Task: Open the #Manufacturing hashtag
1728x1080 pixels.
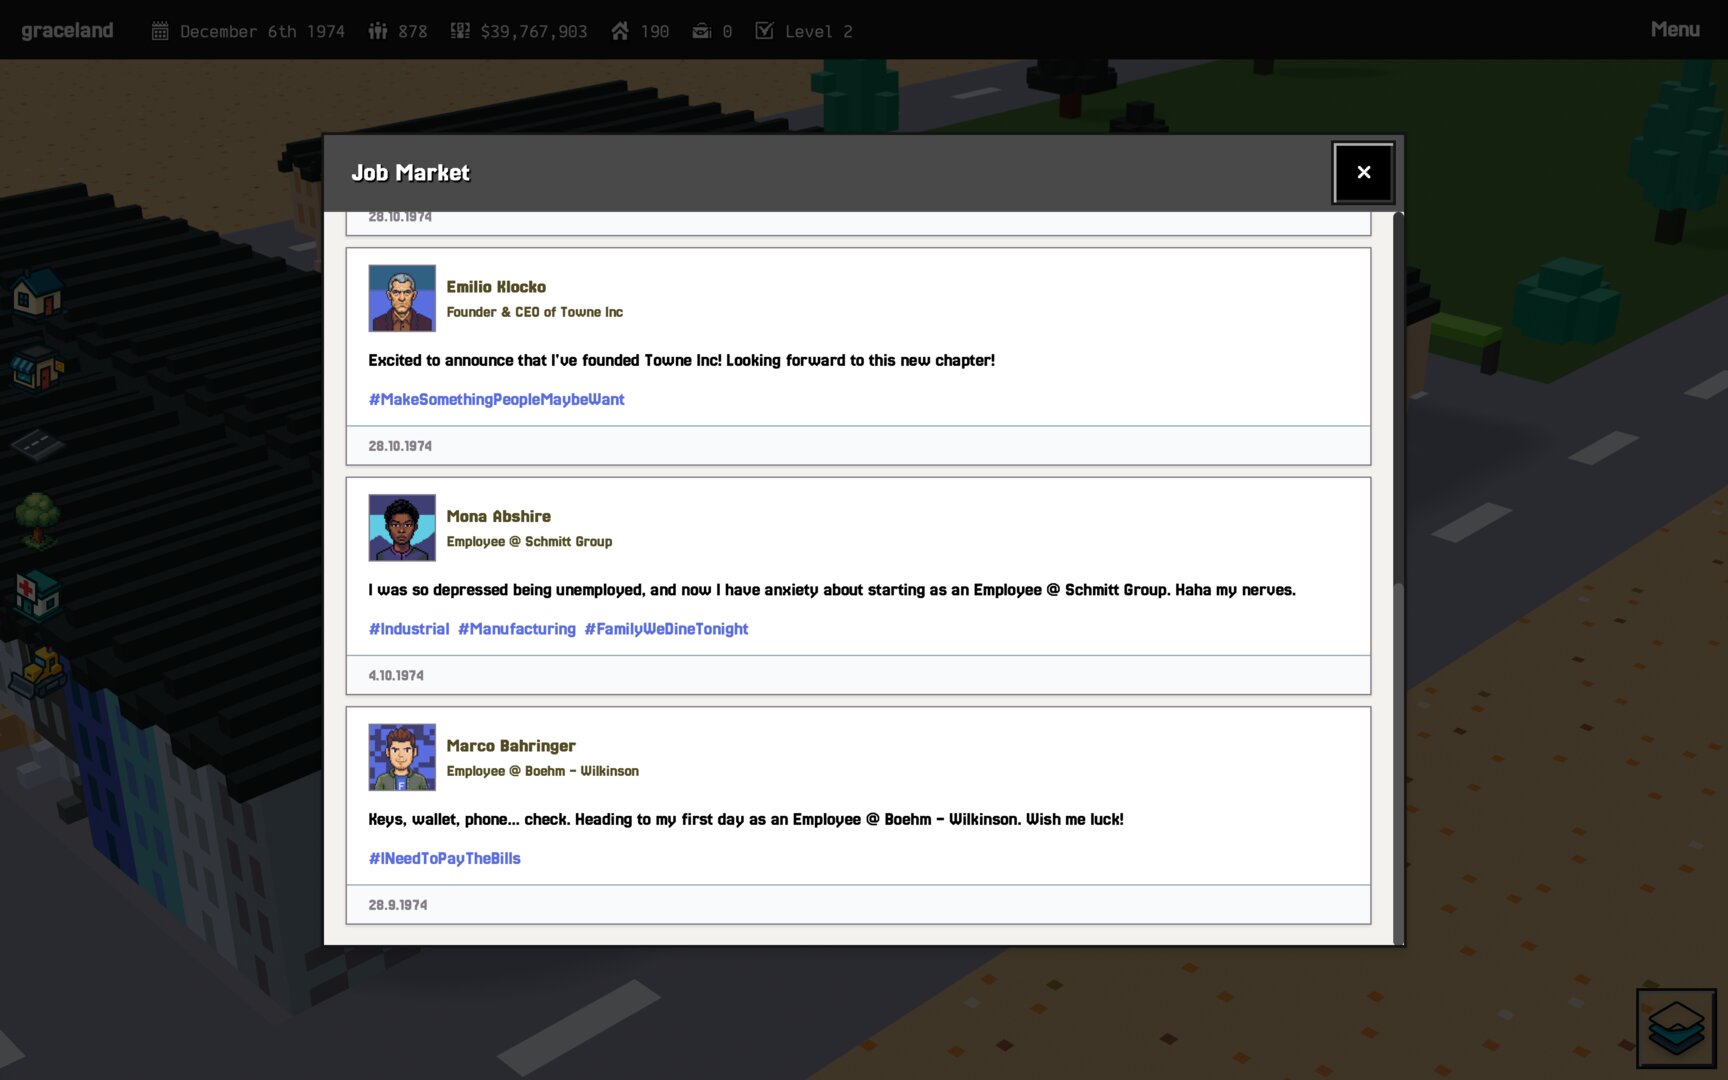Action: 517,629
